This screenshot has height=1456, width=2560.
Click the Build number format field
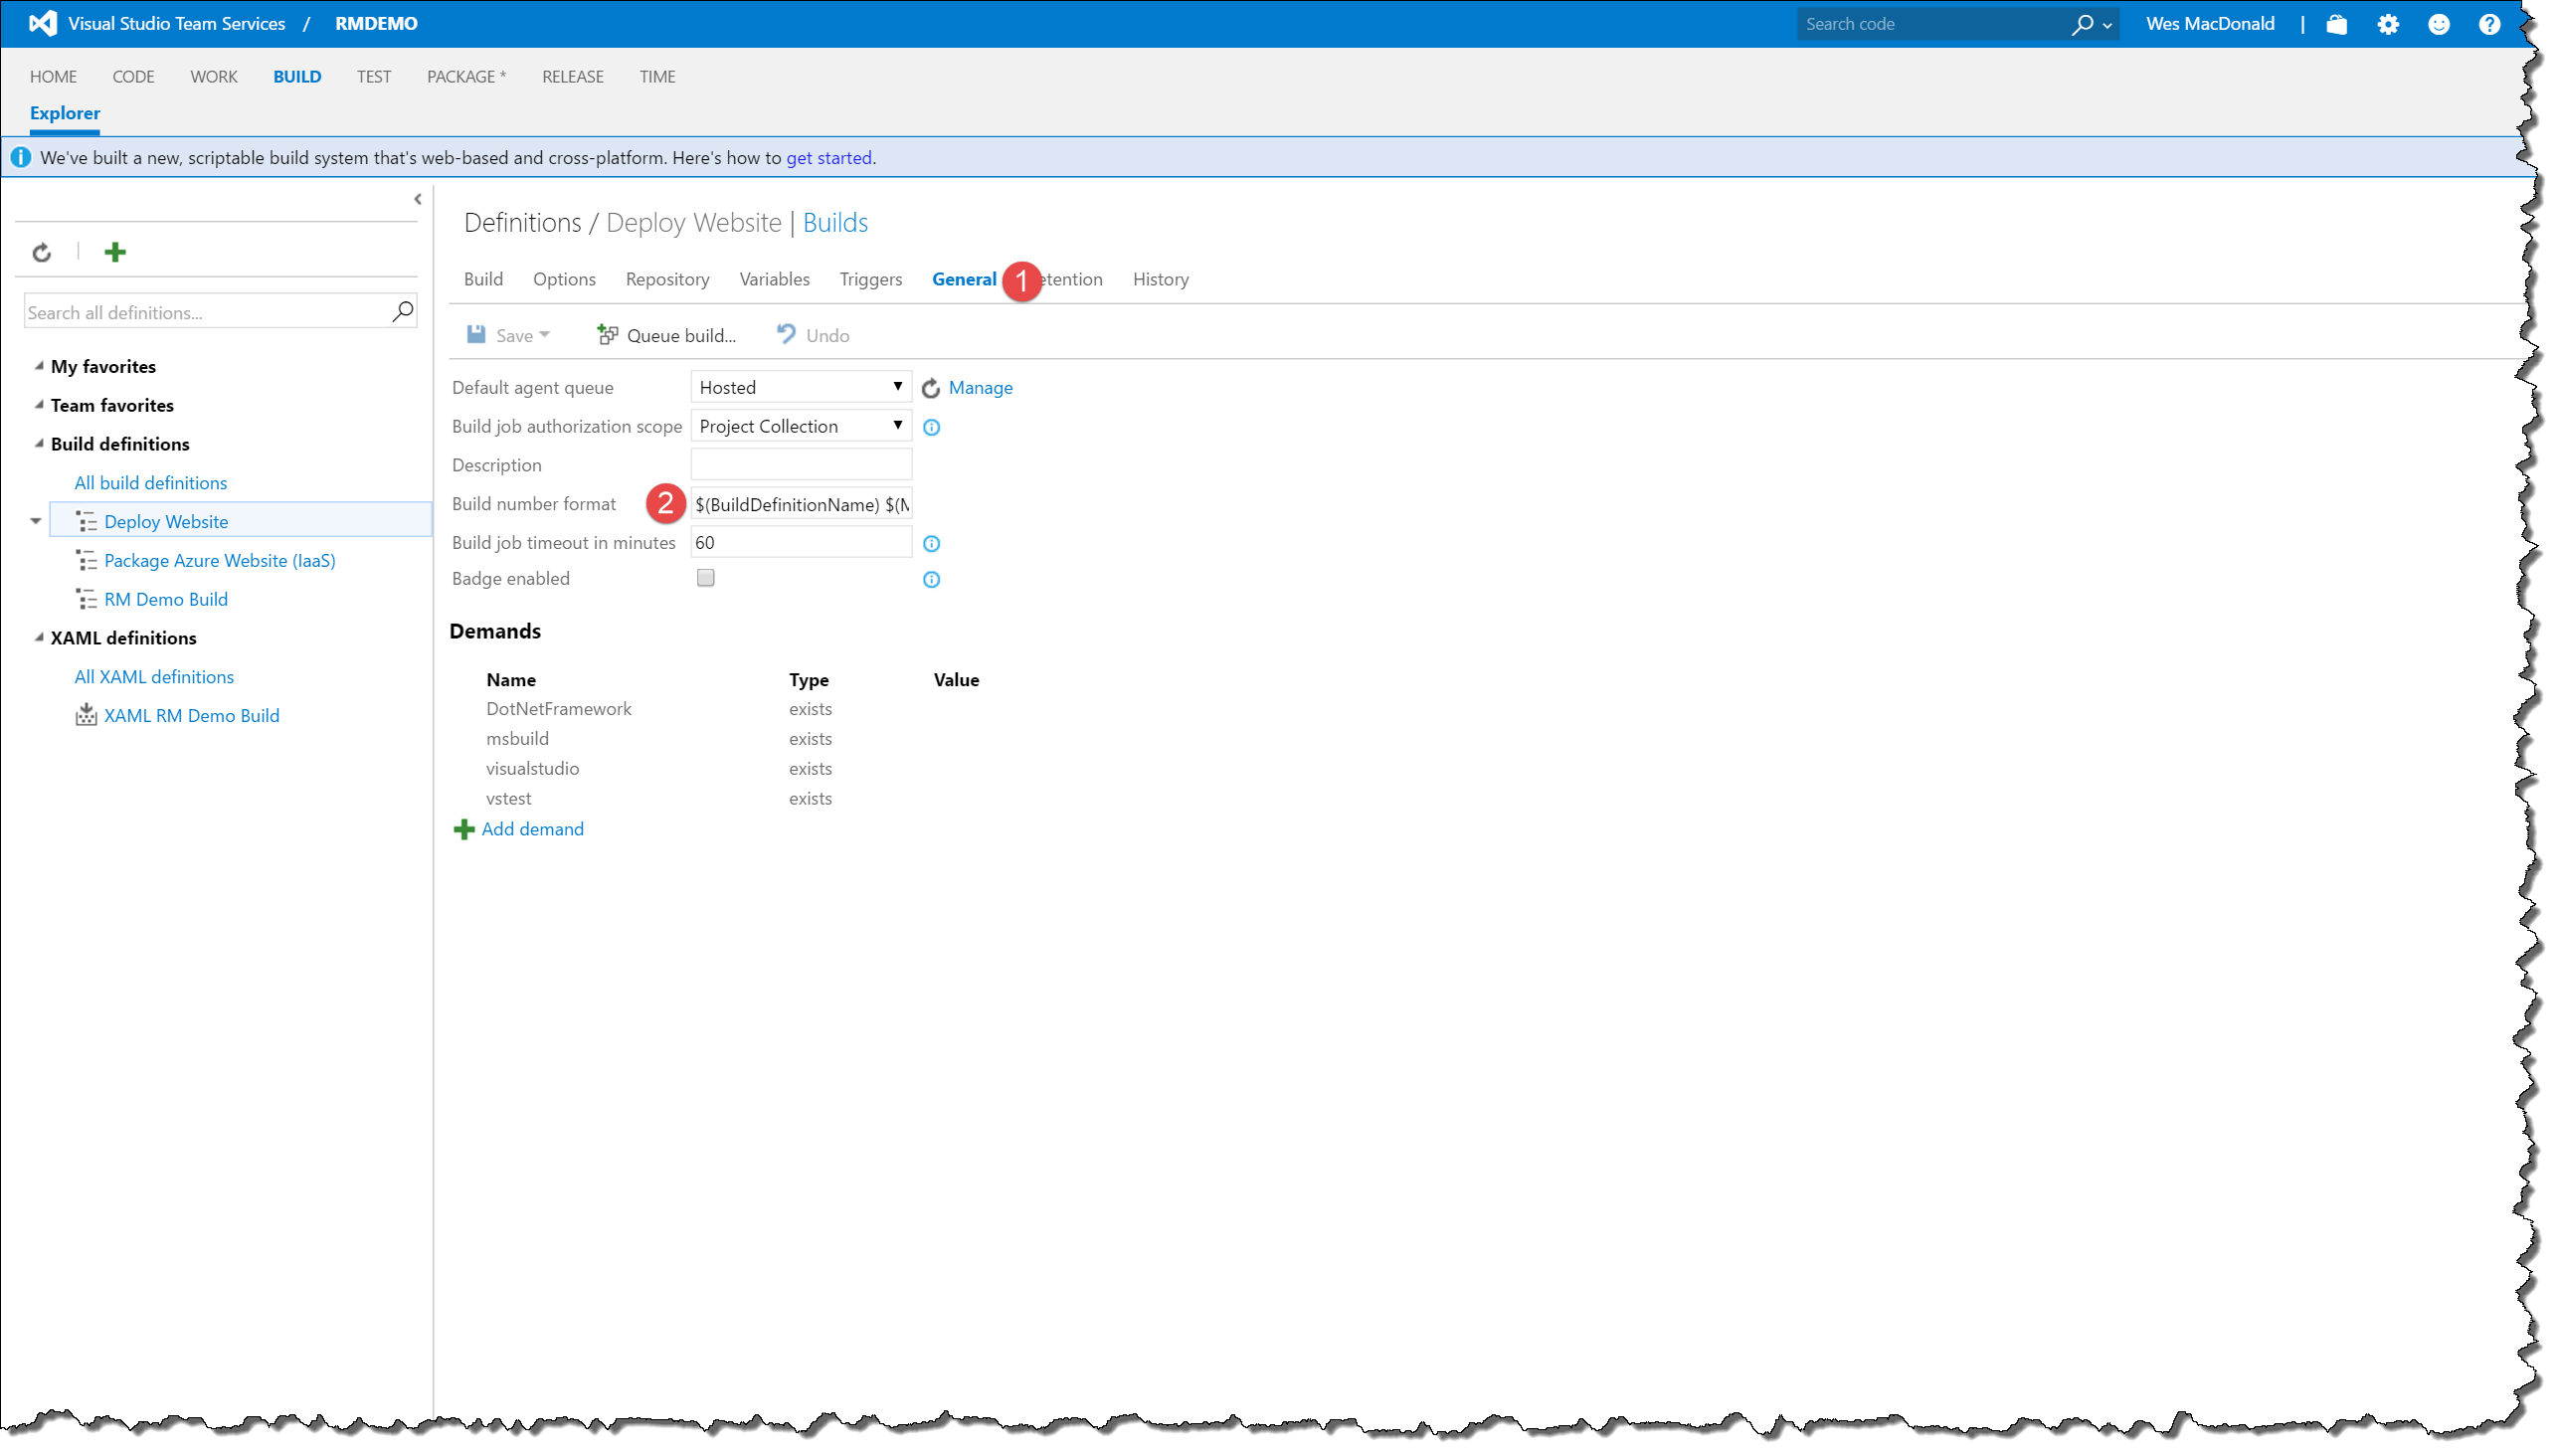(801, 504)
